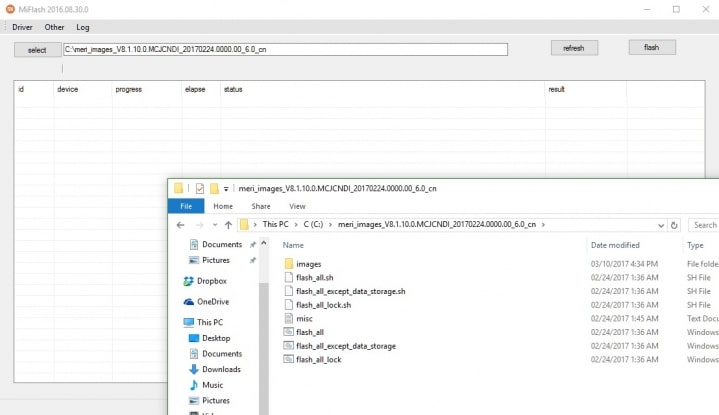
Task: Click the navigation pane scroll up arrow
Action: point(264,243)
